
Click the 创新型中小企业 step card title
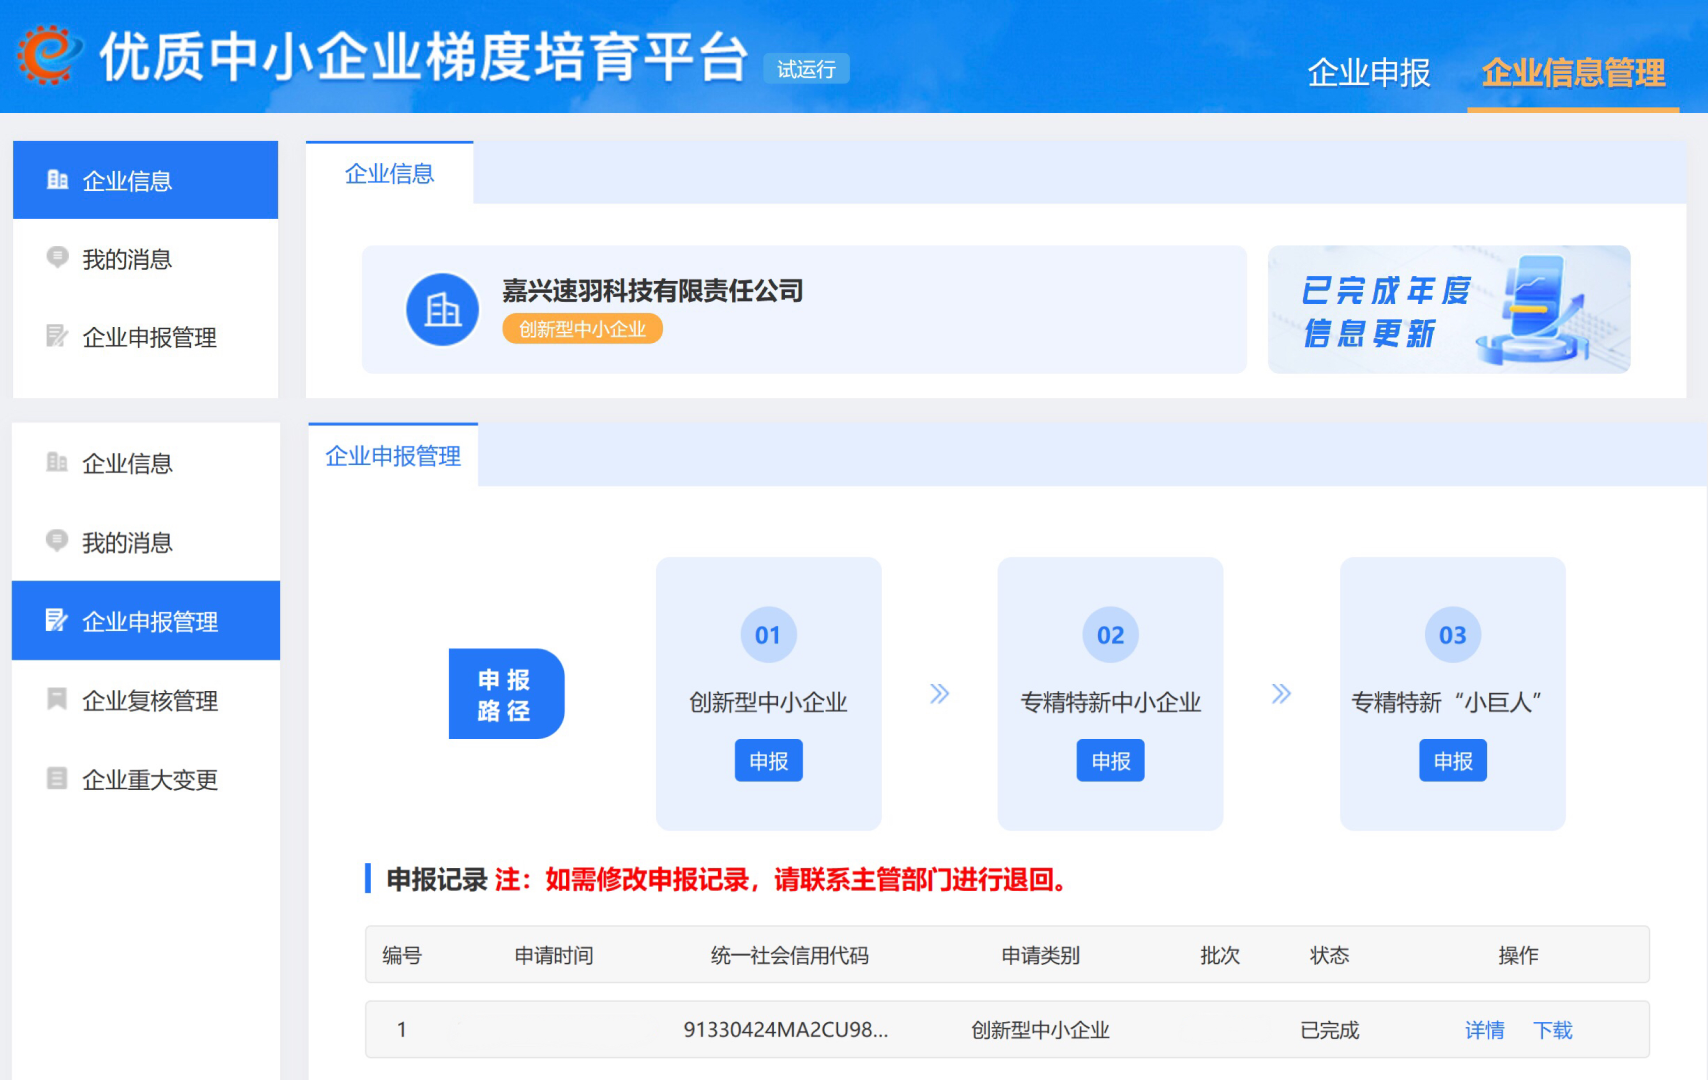(x=768, y=703)
